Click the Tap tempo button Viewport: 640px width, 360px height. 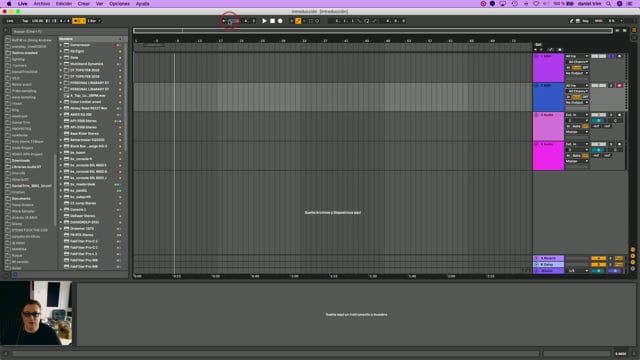pos(25,21)
